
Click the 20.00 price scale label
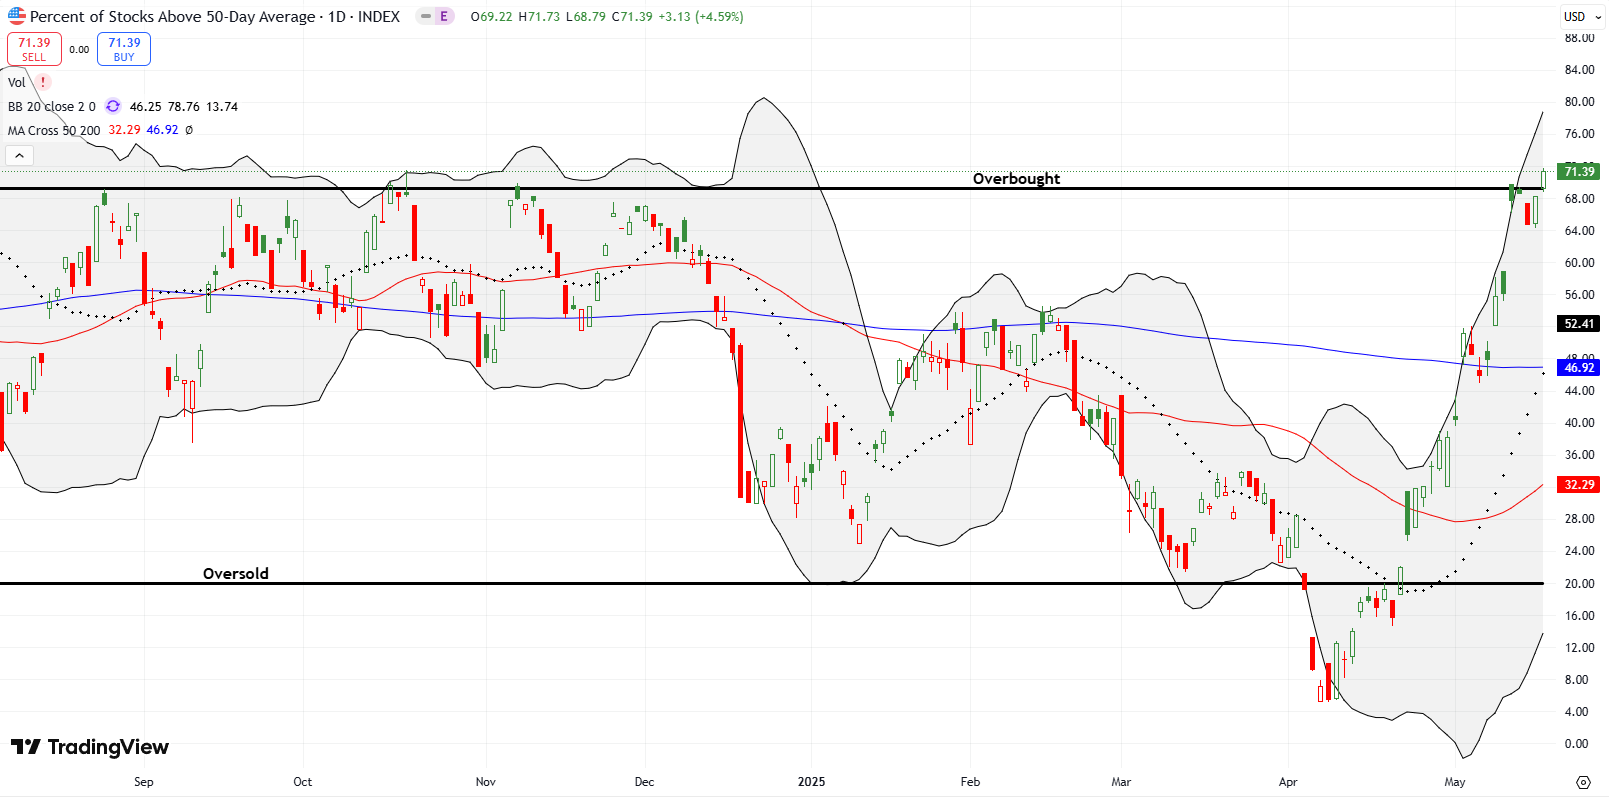(1579, 584)
